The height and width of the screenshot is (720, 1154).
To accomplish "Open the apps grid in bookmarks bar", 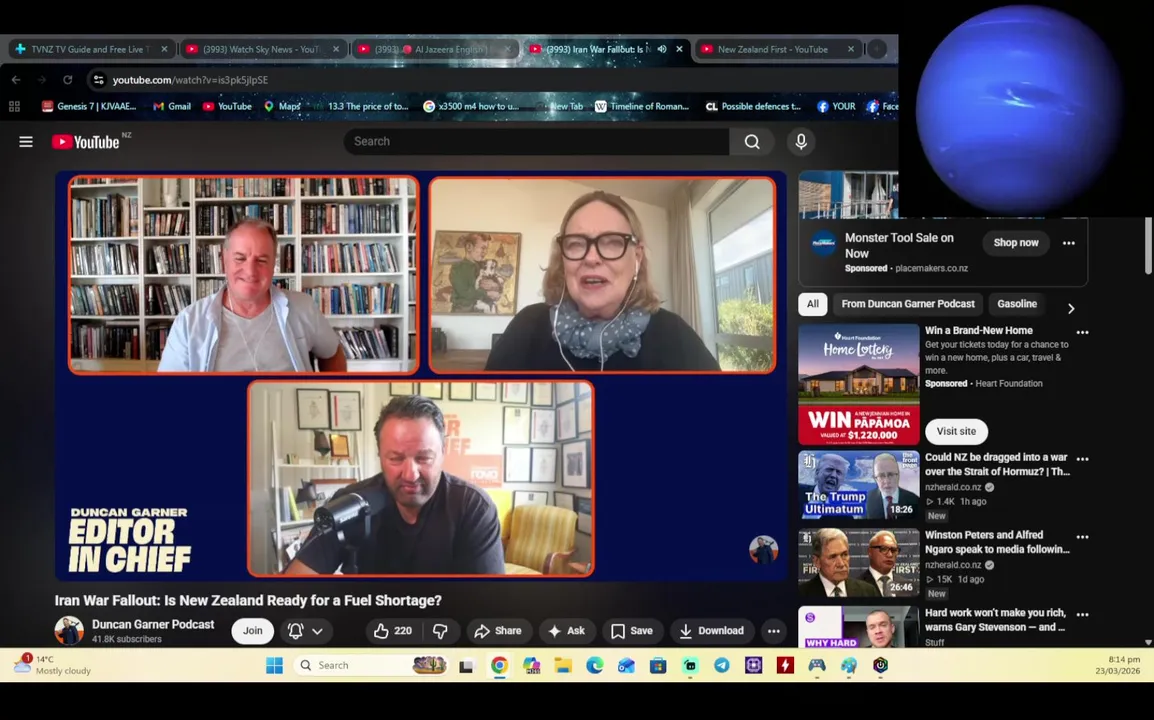I will click(14, 106).
